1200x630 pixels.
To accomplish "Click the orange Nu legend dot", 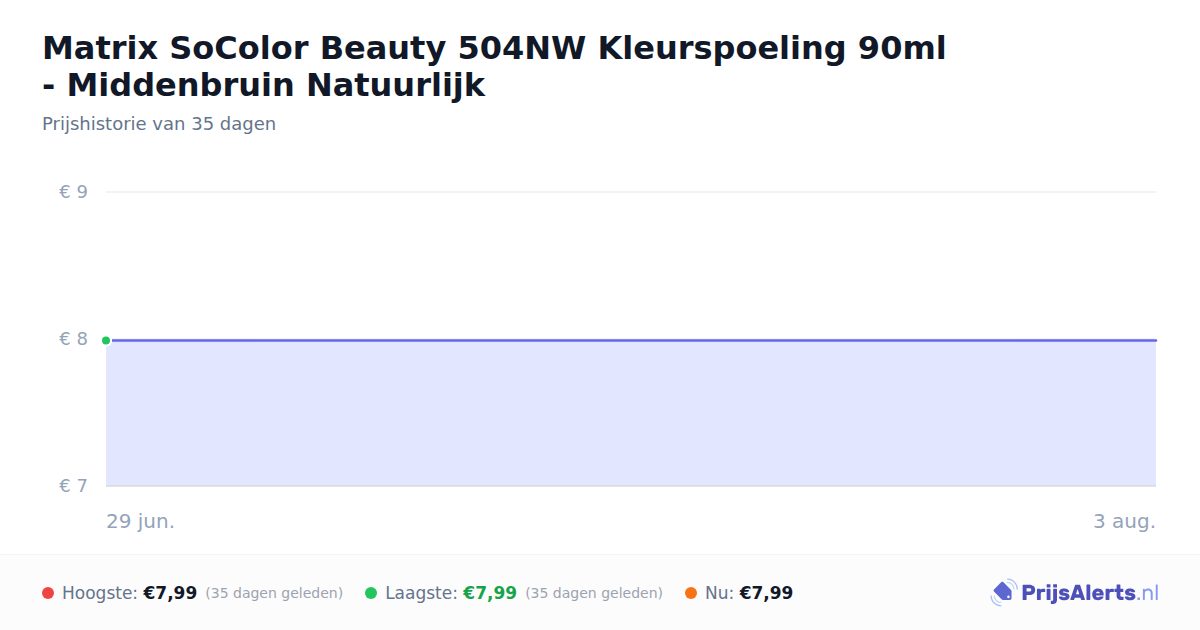I will point(691,593).
